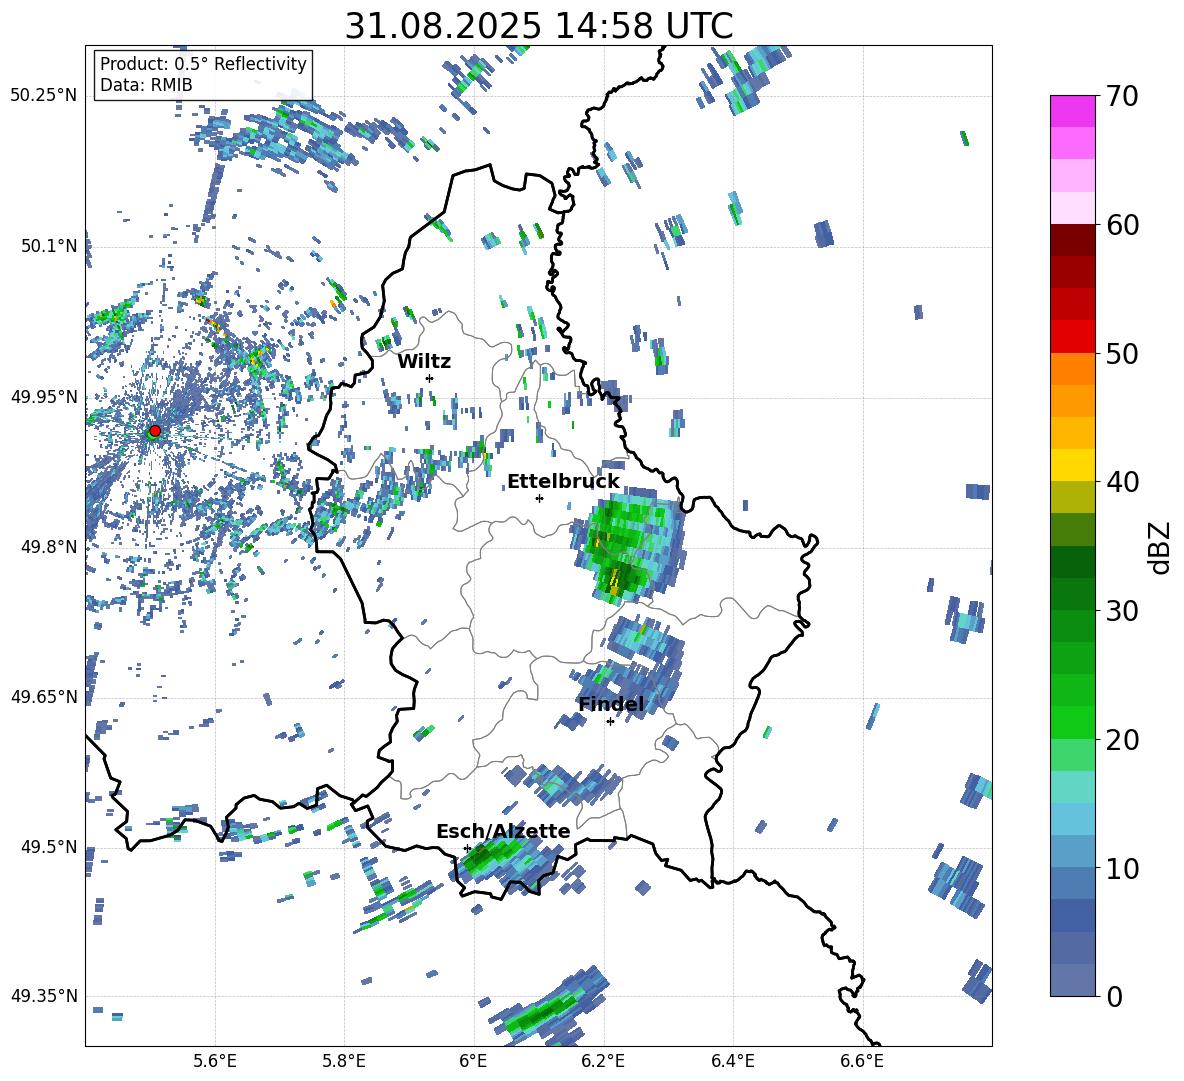
Task: Click the Ettelbruck station cross marker
Action: 539,498
